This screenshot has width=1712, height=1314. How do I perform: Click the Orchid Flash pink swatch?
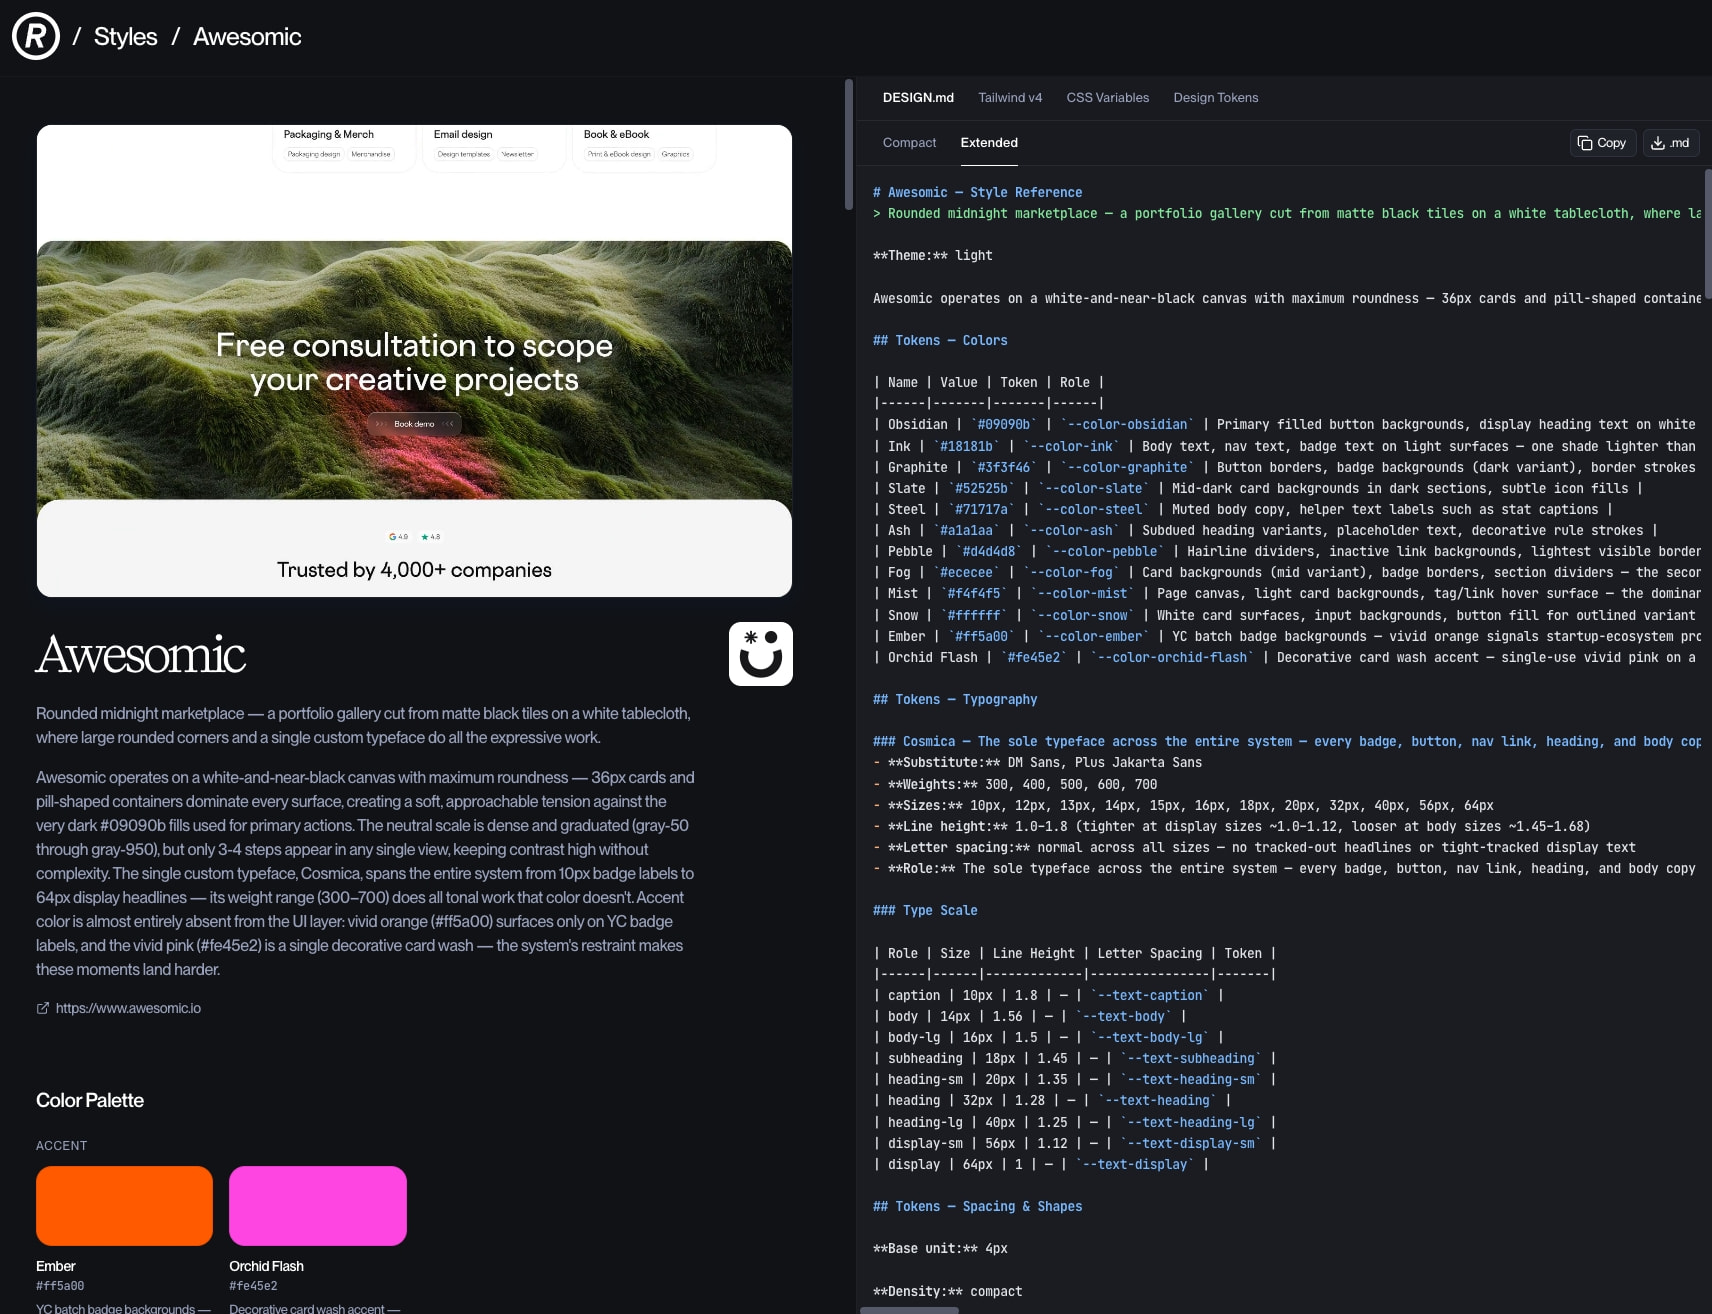click(x=318, y=1206)
